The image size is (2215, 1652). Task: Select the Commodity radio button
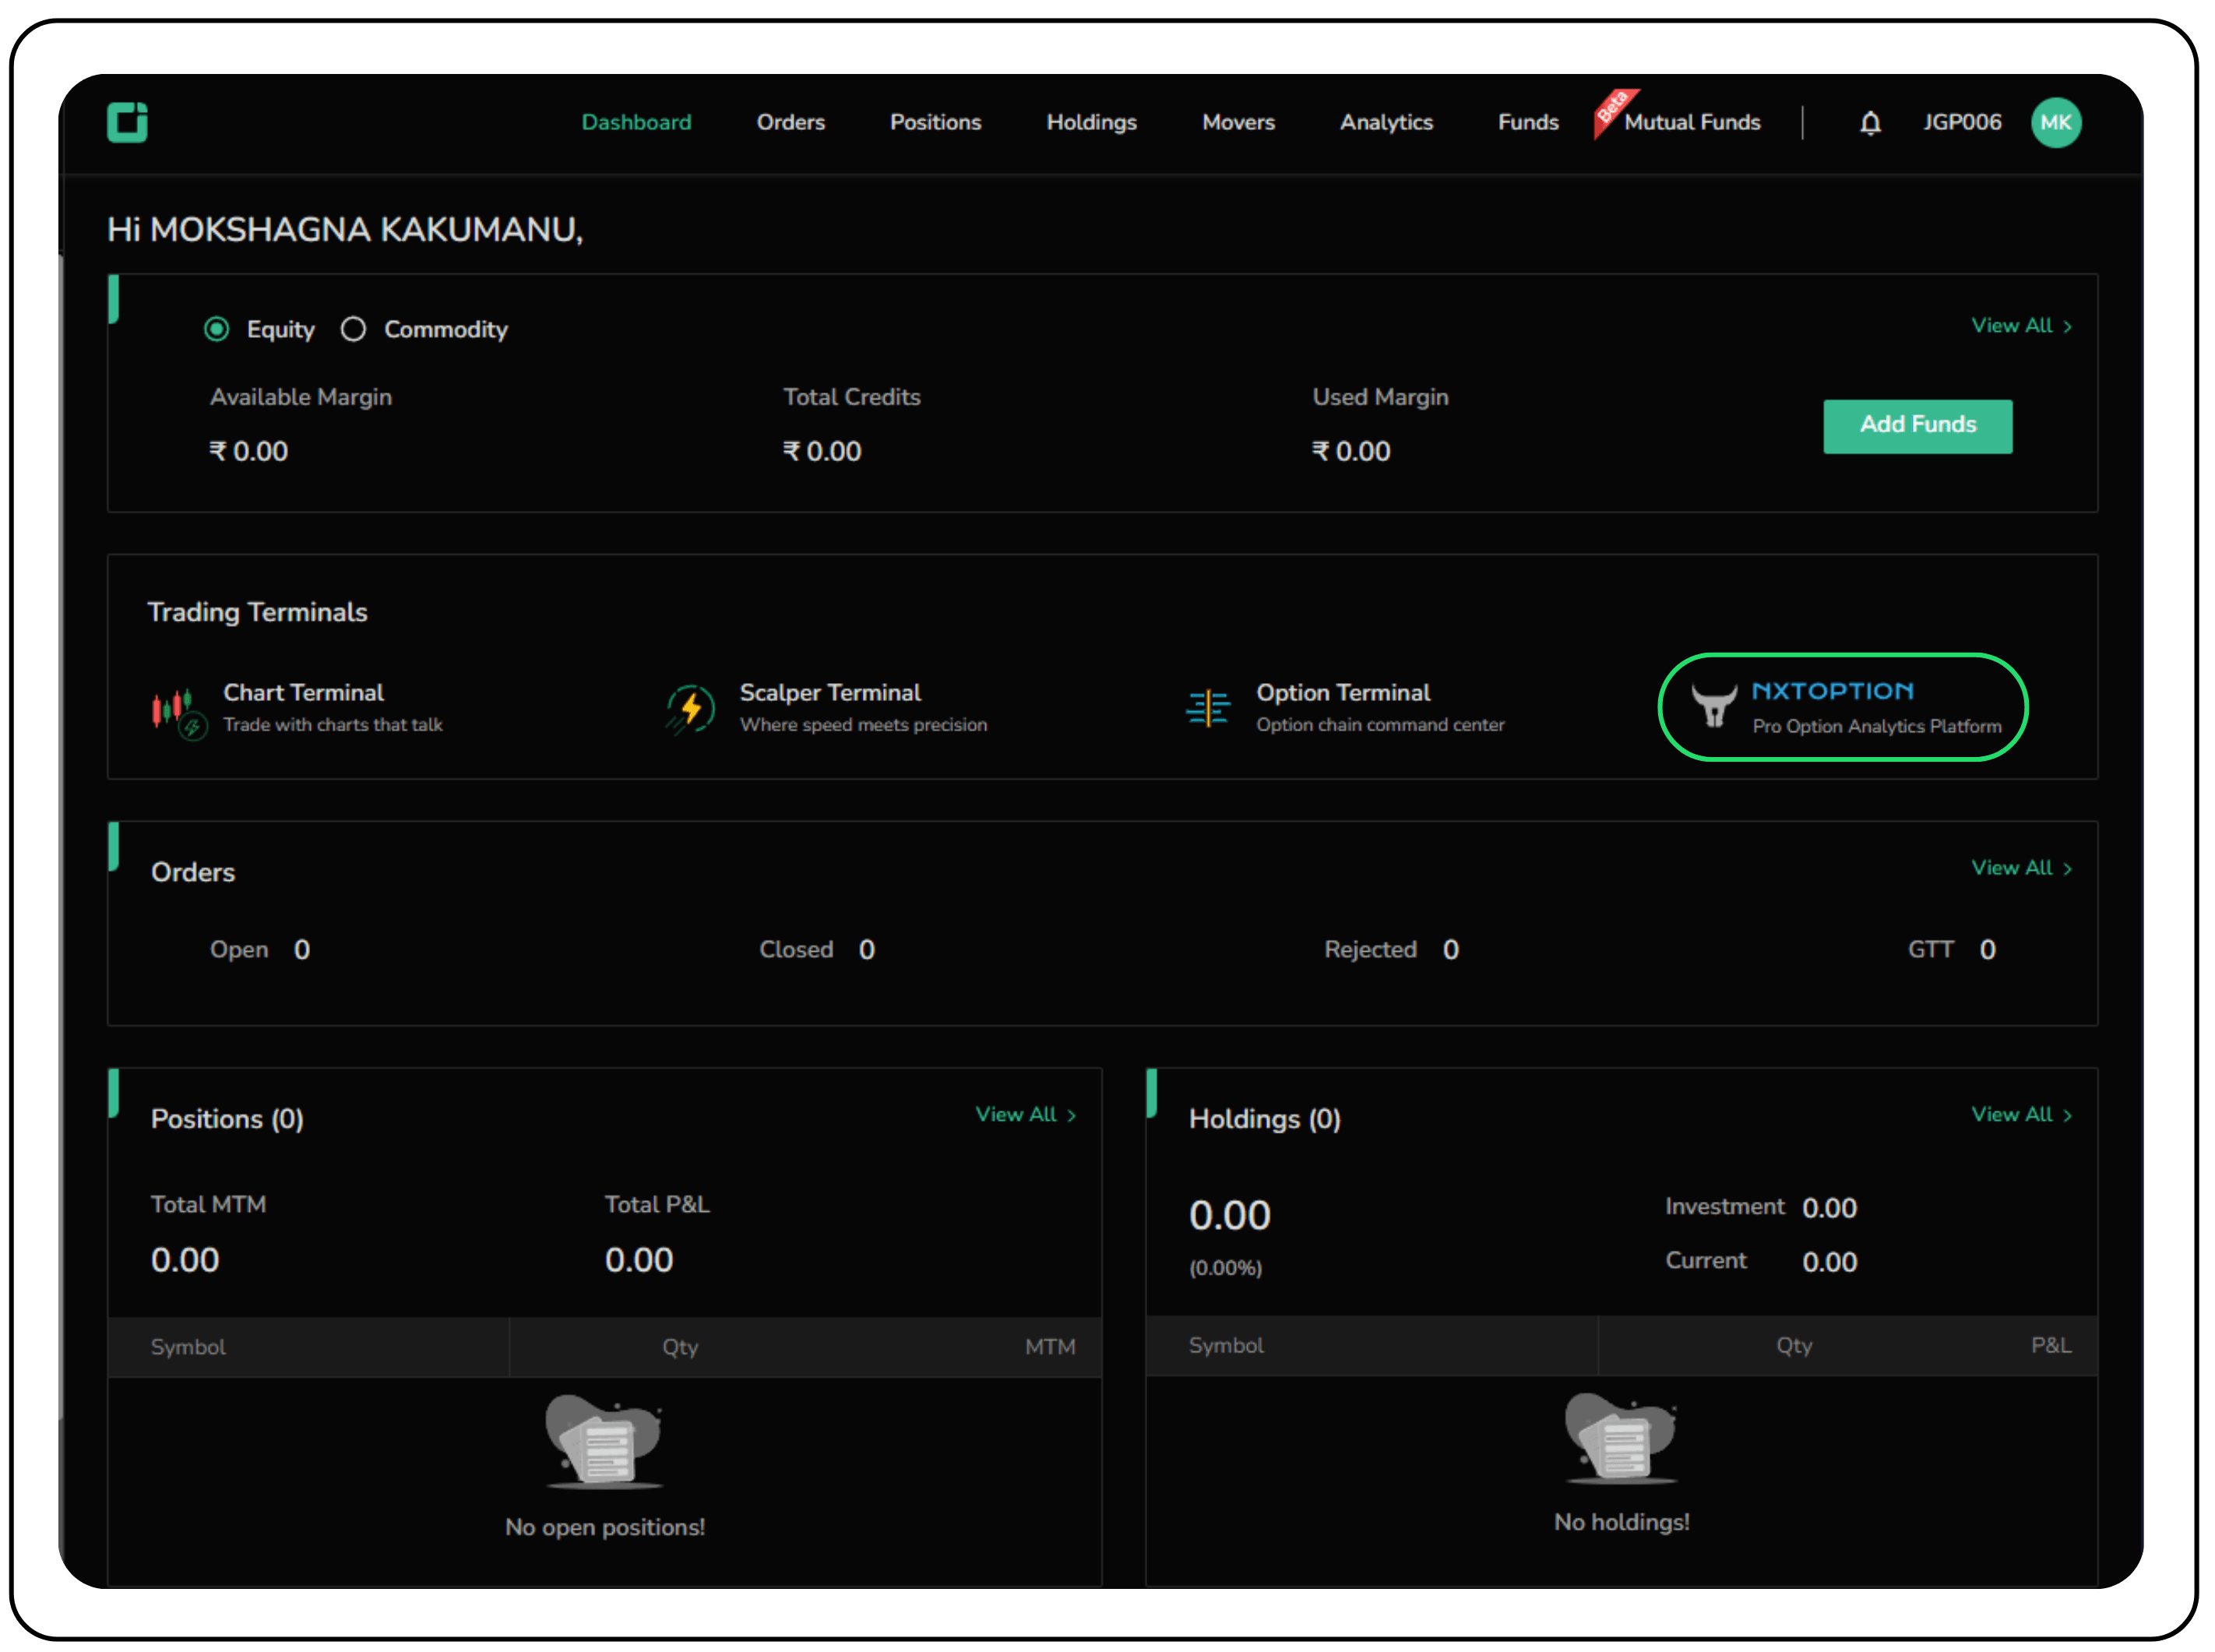click(x=352, y=329)
